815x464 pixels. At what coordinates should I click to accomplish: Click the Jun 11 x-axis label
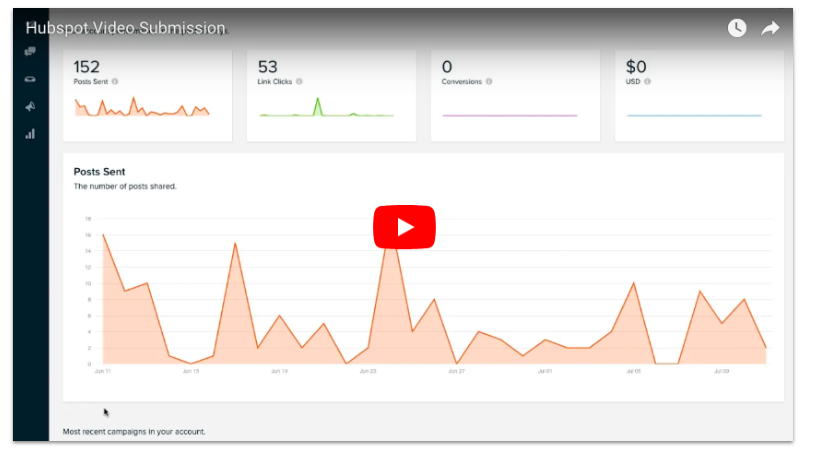tap(103, 372)
